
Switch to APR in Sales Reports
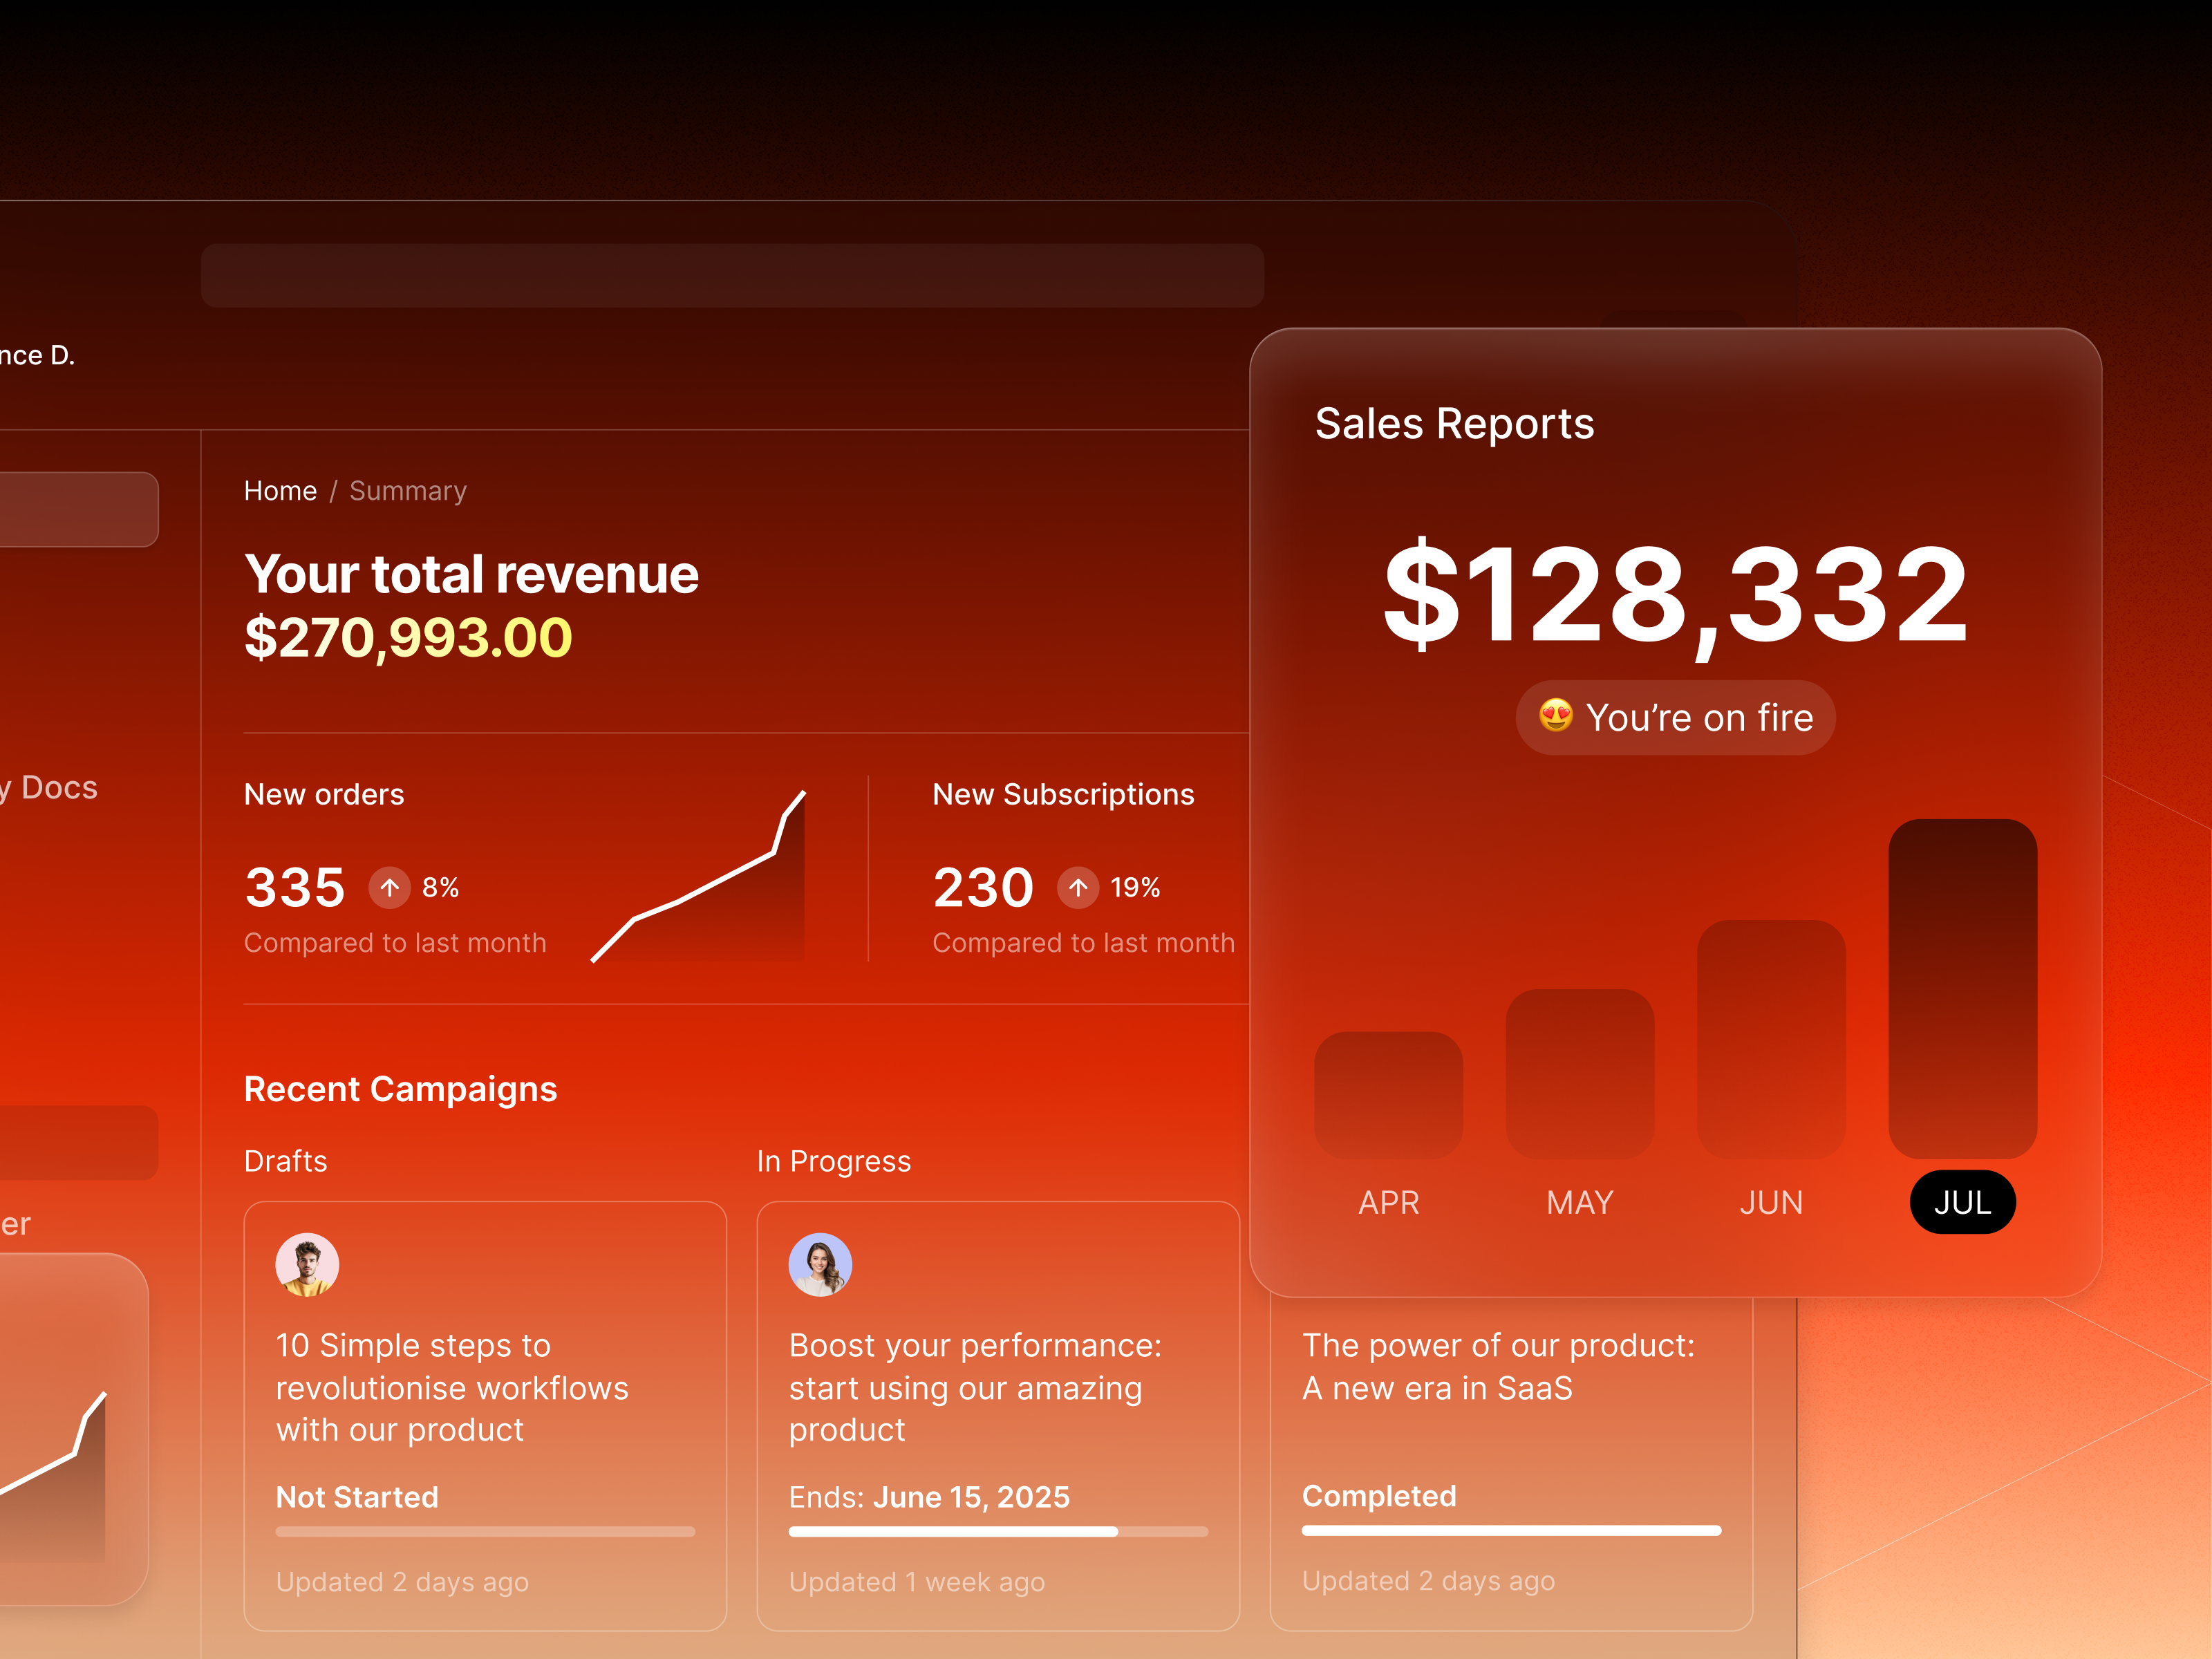1388,1202
